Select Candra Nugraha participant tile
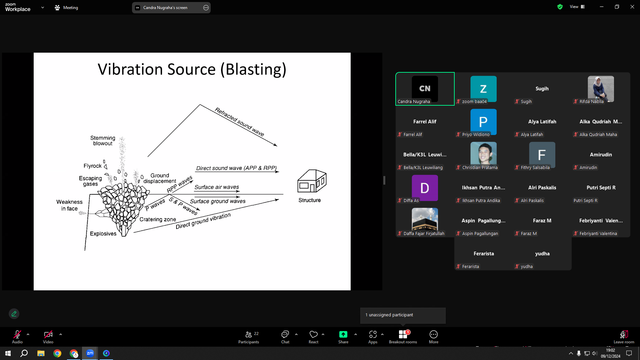640x360 pixels. click(425, 89)
